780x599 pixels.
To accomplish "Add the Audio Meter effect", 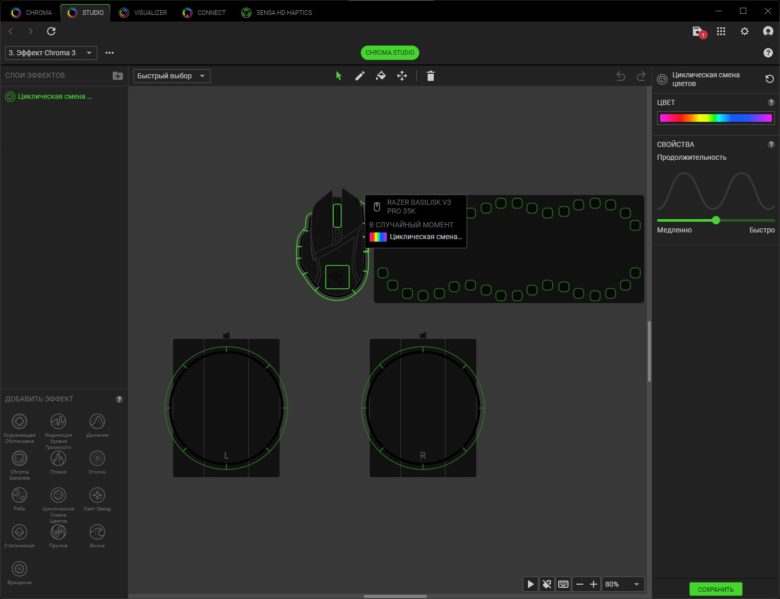I will pos(58,421).
